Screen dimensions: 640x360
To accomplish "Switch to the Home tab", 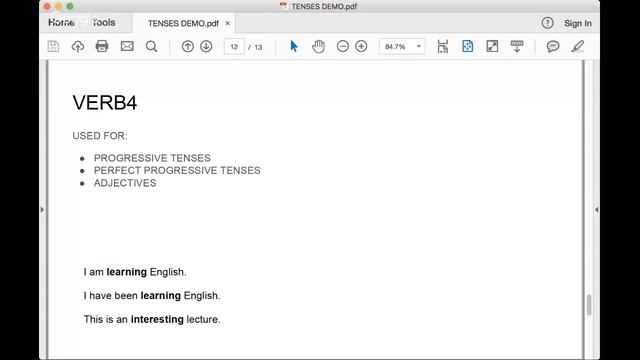I will tap(61, 22).
